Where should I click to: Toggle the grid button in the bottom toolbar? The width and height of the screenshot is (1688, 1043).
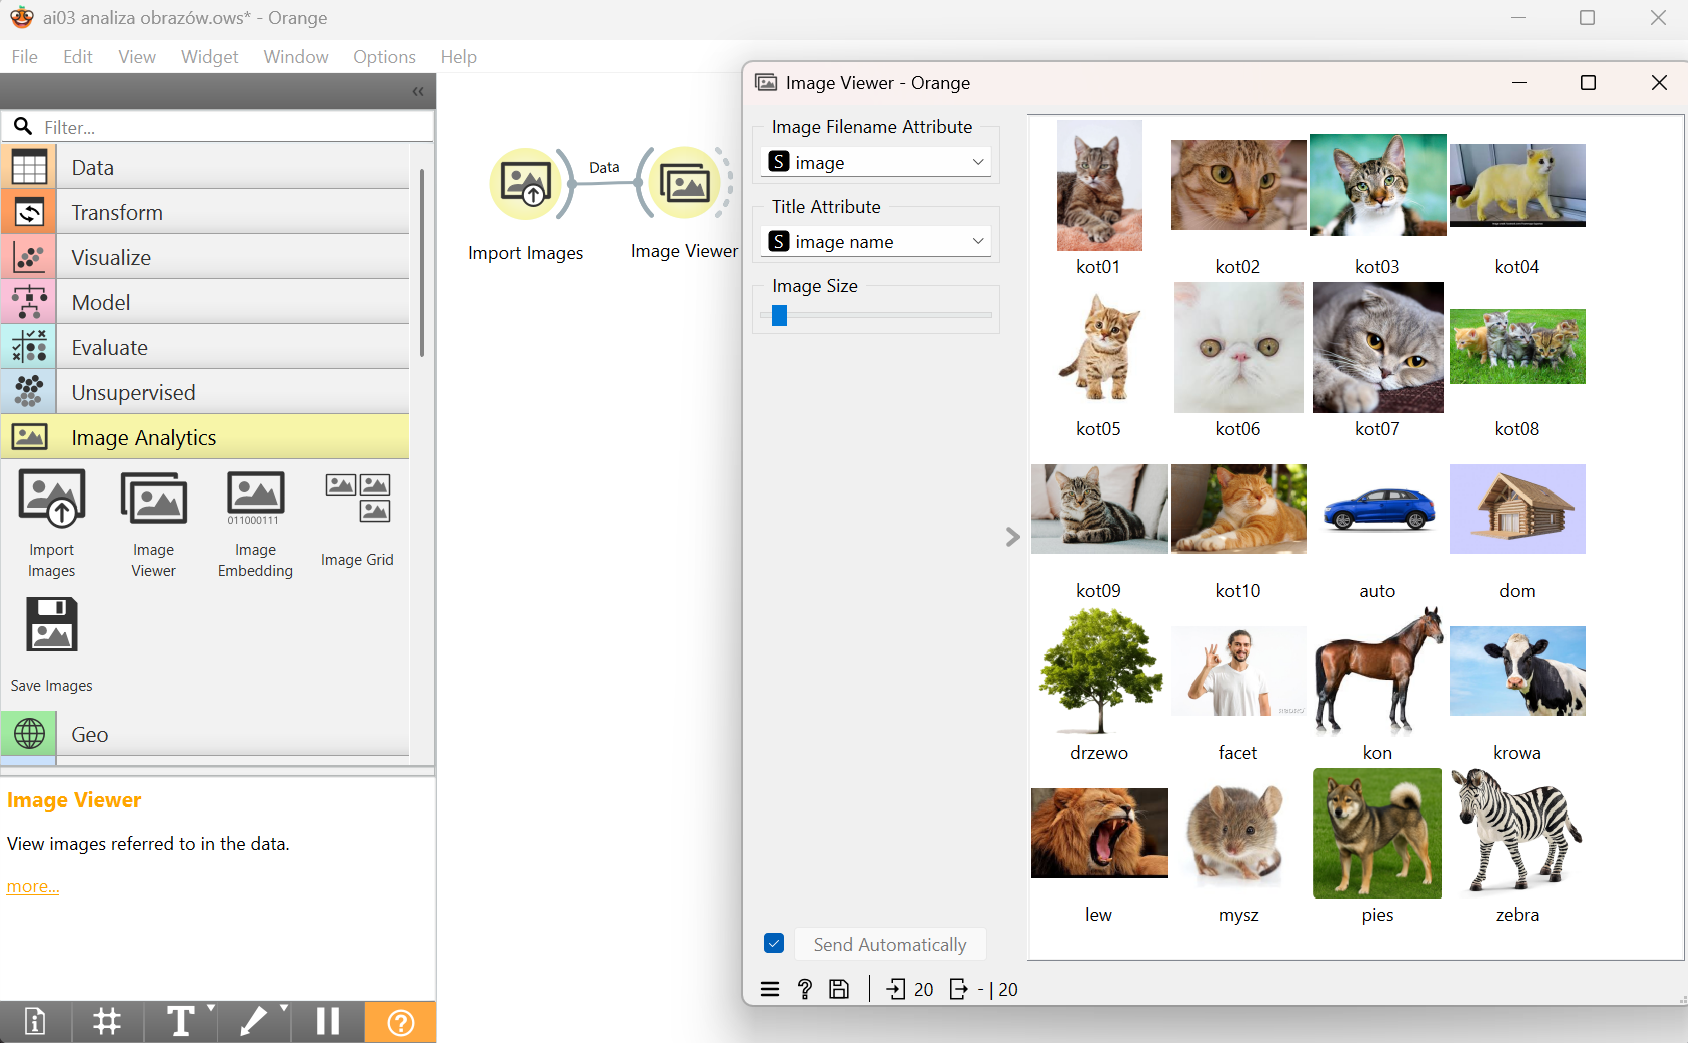107,1022
